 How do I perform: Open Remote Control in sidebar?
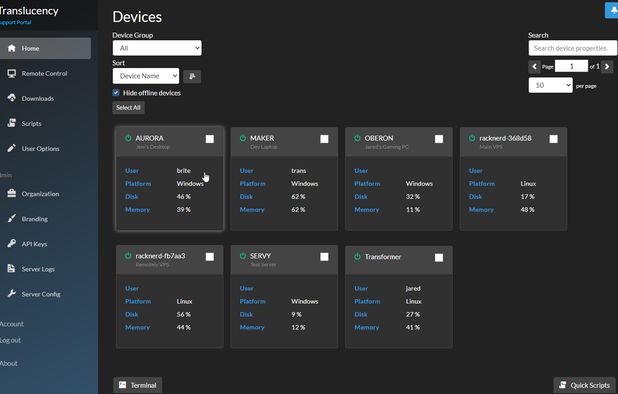tap(45, 73)
